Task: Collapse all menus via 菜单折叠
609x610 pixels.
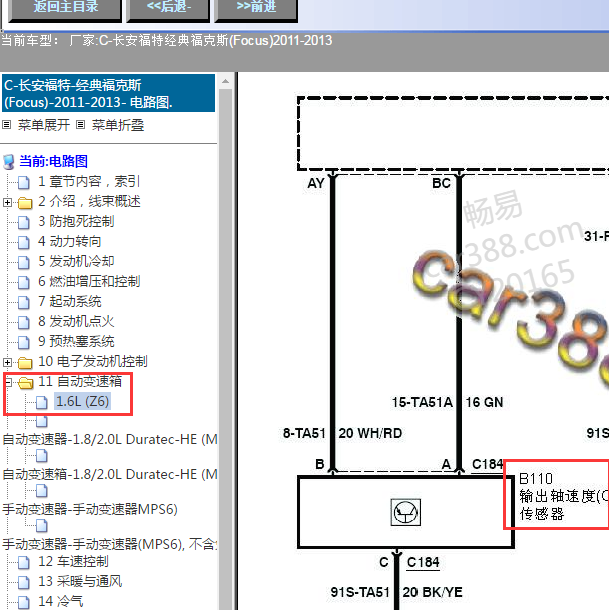Action: pos(118,125)
